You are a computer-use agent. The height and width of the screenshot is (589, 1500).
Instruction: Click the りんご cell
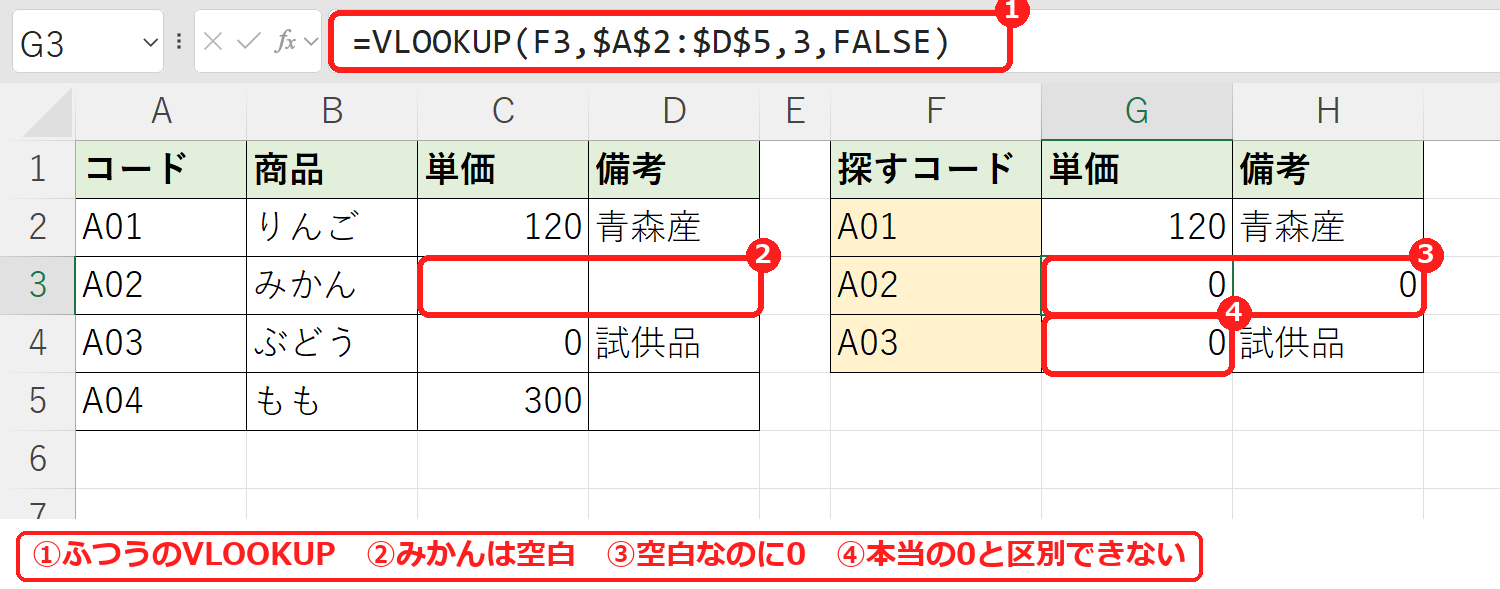[x=332, y=227]
